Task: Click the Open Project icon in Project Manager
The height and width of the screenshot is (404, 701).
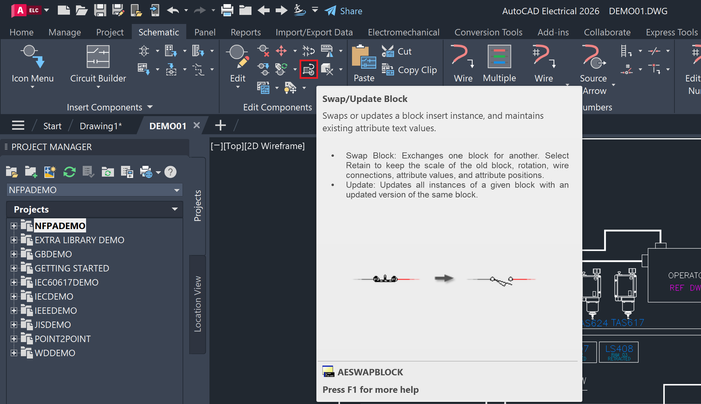Action: 12,172
